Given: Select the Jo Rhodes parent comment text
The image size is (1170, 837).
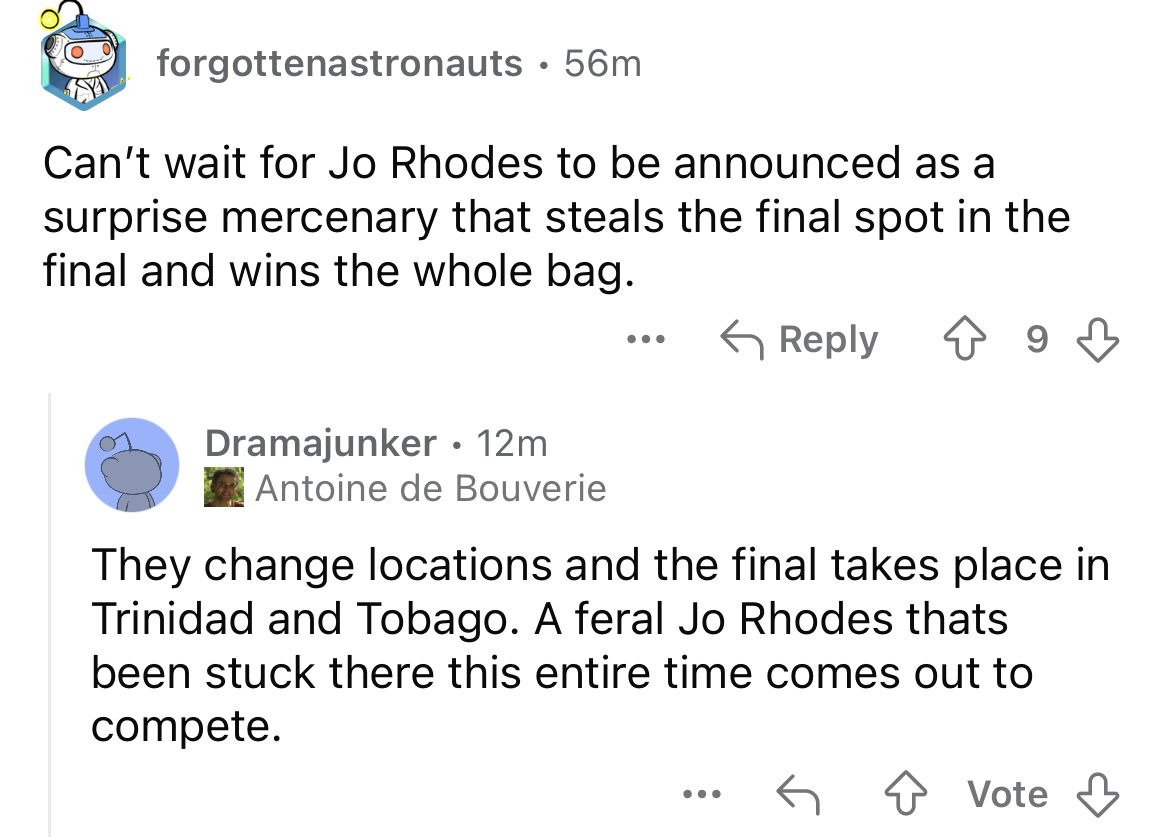Looking at the screenshot, I should pyautogui.click(x=556, y=216).
